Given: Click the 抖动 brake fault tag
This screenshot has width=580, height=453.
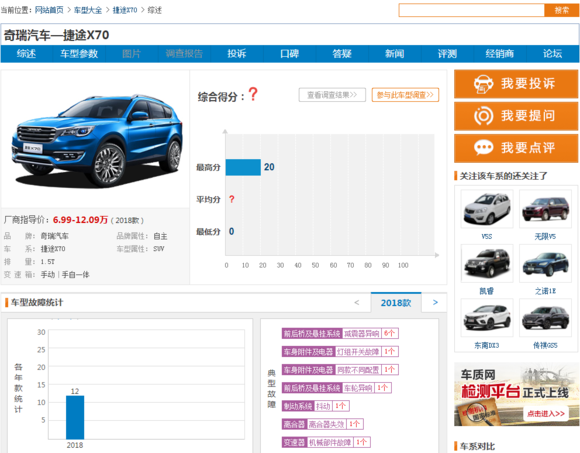Looking at the screenshot, I should [323, 406].
